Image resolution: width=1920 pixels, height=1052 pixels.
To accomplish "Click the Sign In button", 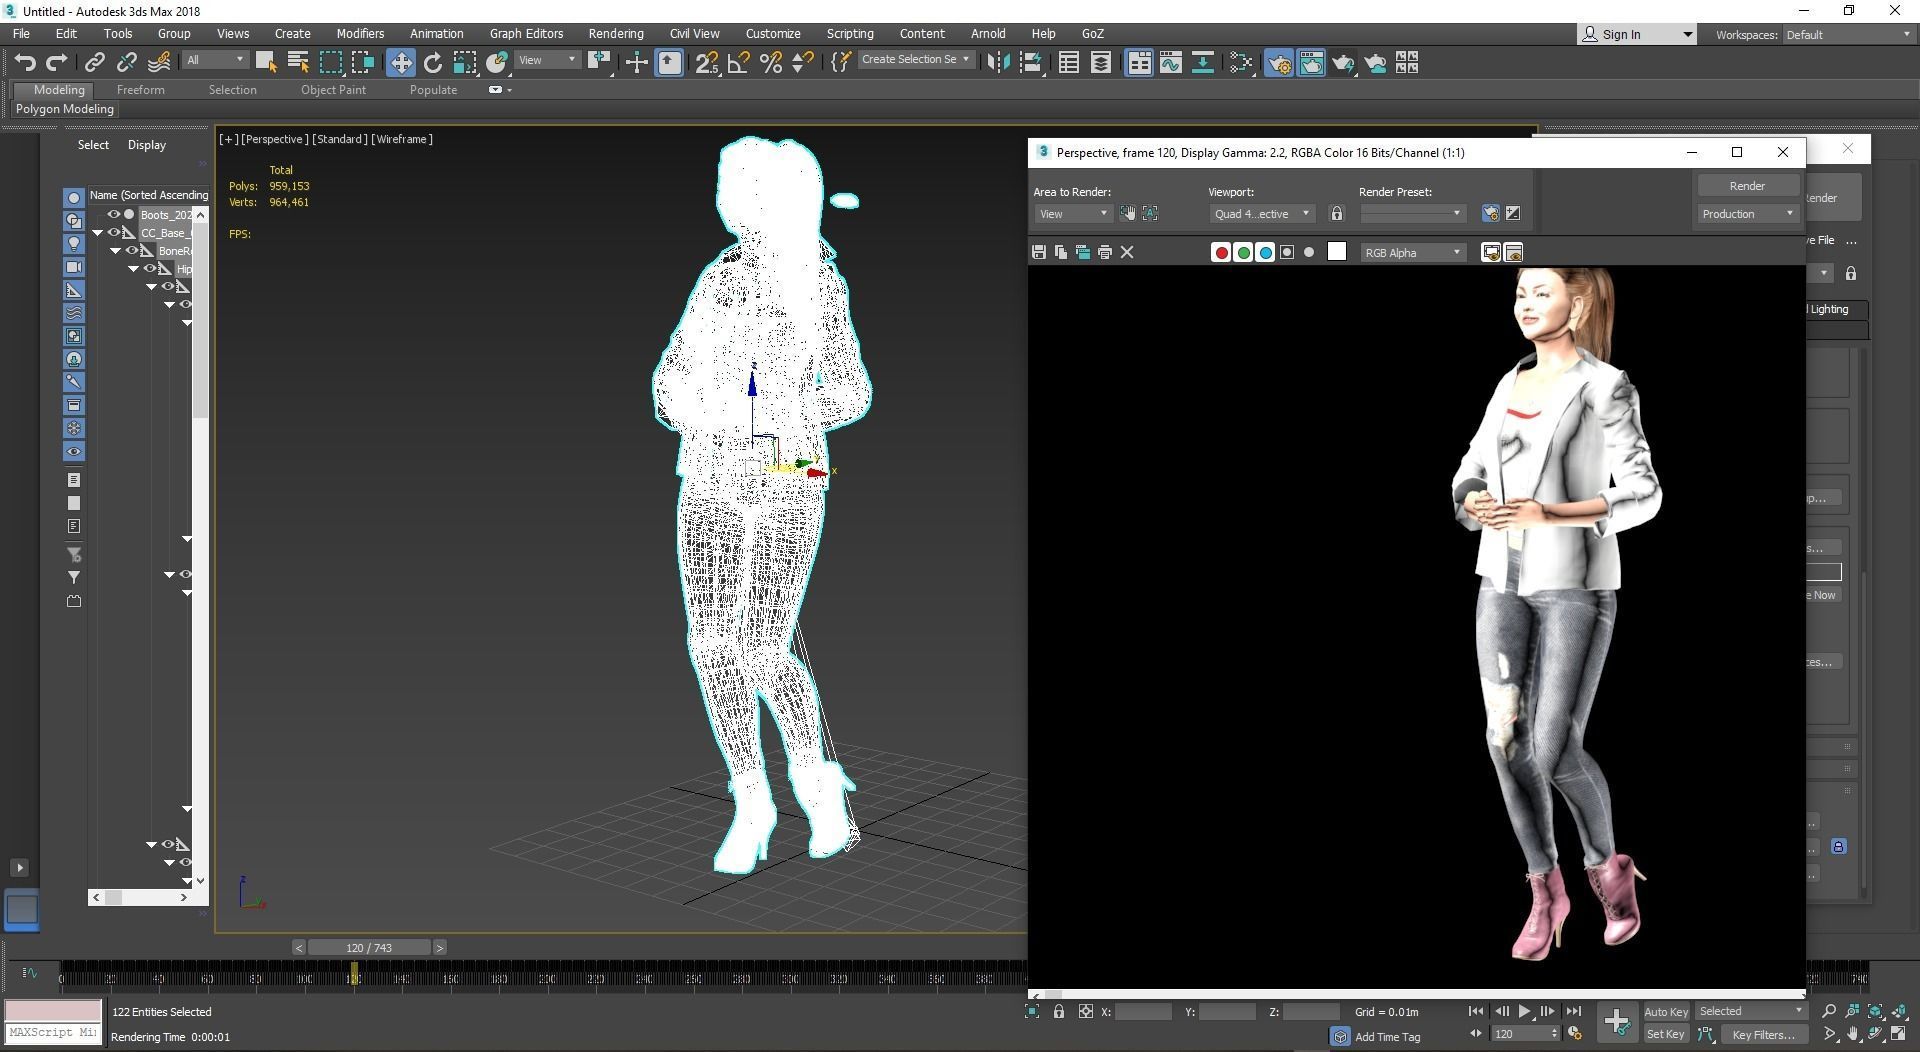I will pos(1636,34).
